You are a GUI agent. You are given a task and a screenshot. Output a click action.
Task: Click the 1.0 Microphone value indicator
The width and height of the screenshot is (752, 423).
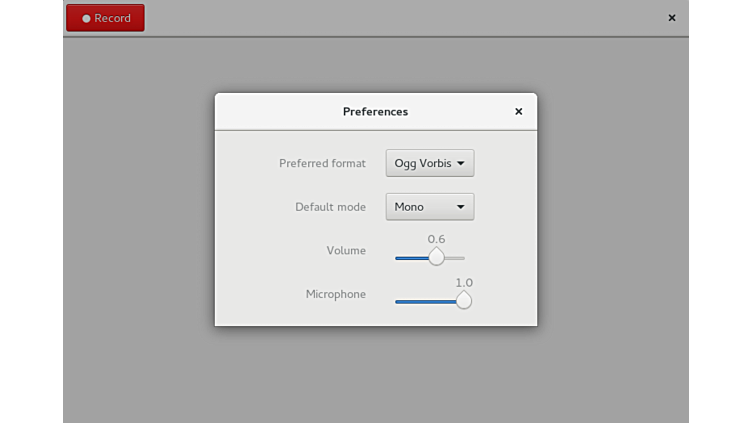pyautogui.click(x=464, y=283)
